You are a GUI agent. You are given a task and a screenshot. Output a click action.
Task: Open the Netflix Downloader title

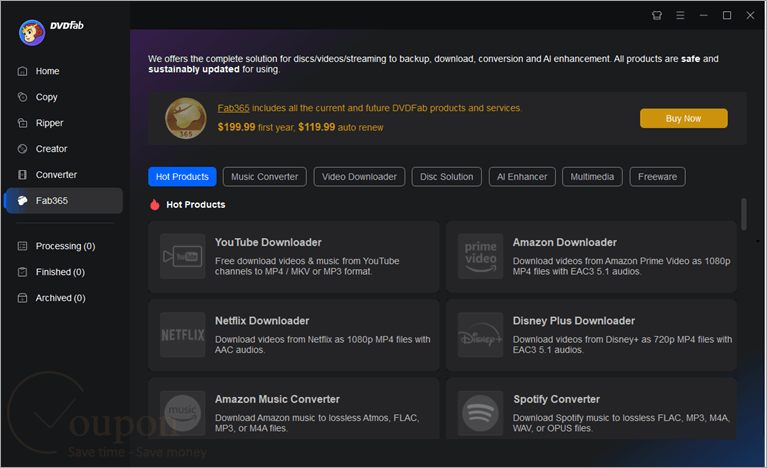(262, 321)
